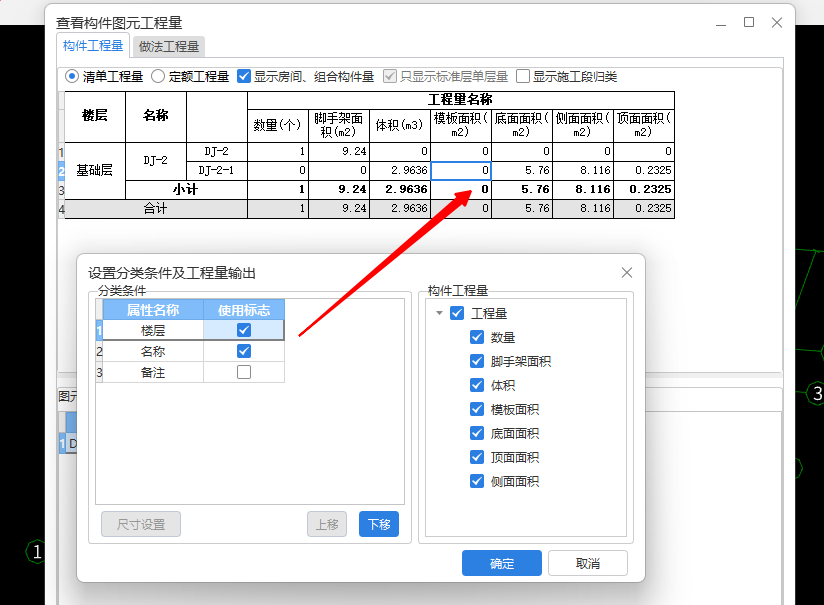This screenshot has width=824, height=605.
Task: Click the 尺寸设置 button
Action: coord(141,524)
